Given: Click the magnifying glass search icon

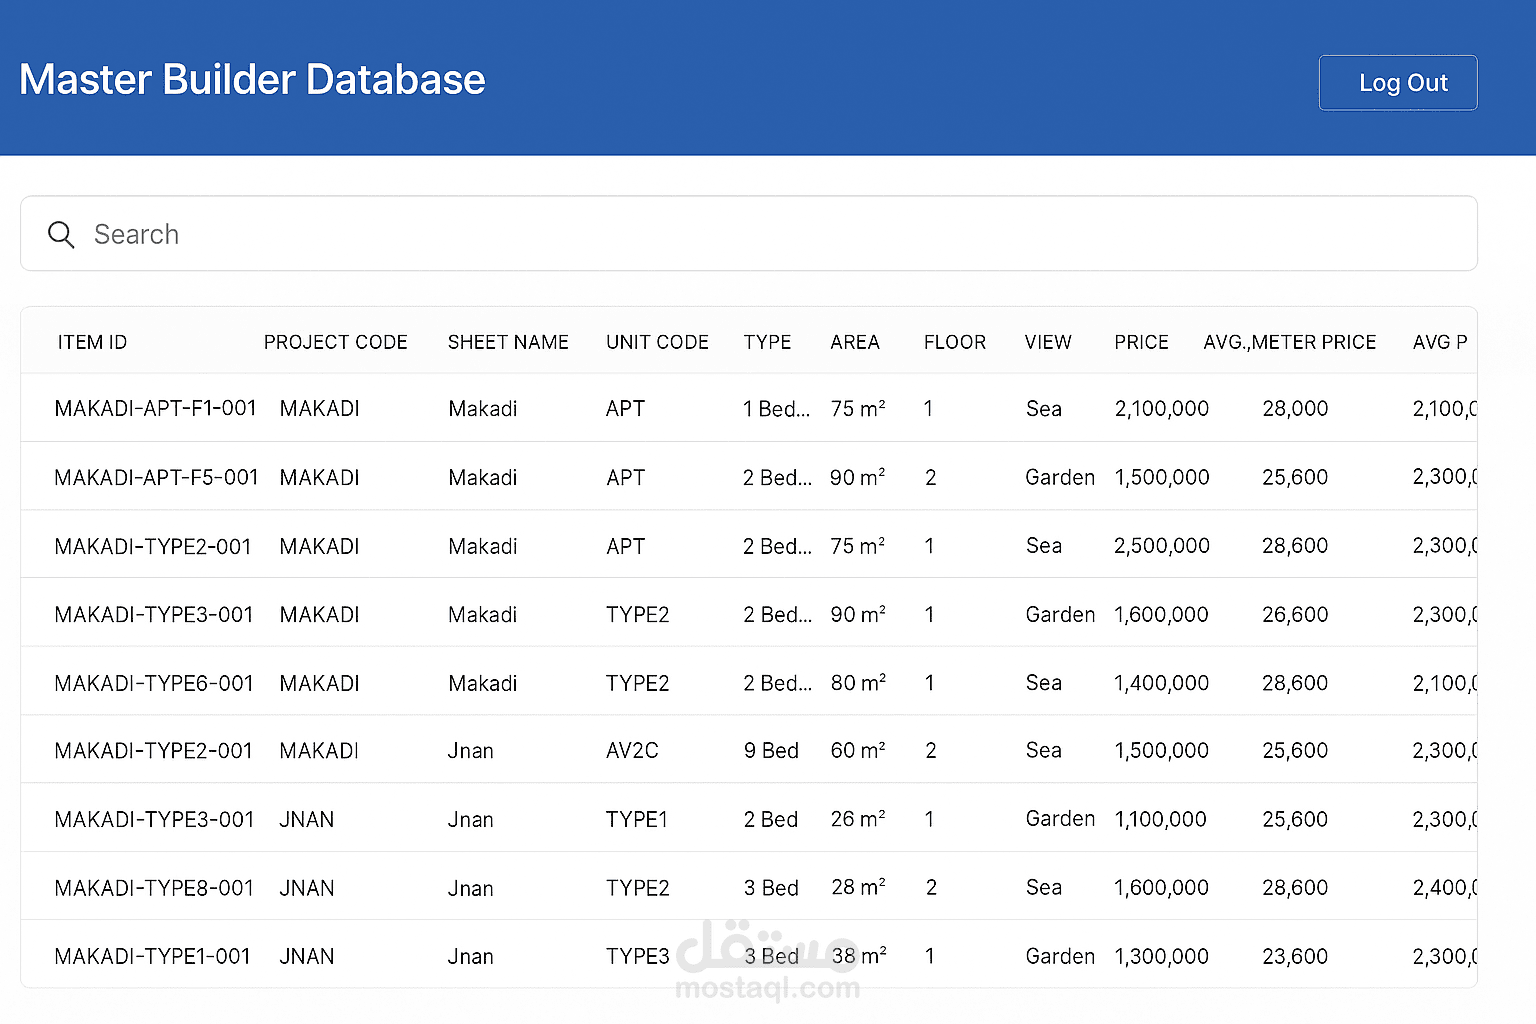Looking at the screenshot, I should click(x=61, y=234).
